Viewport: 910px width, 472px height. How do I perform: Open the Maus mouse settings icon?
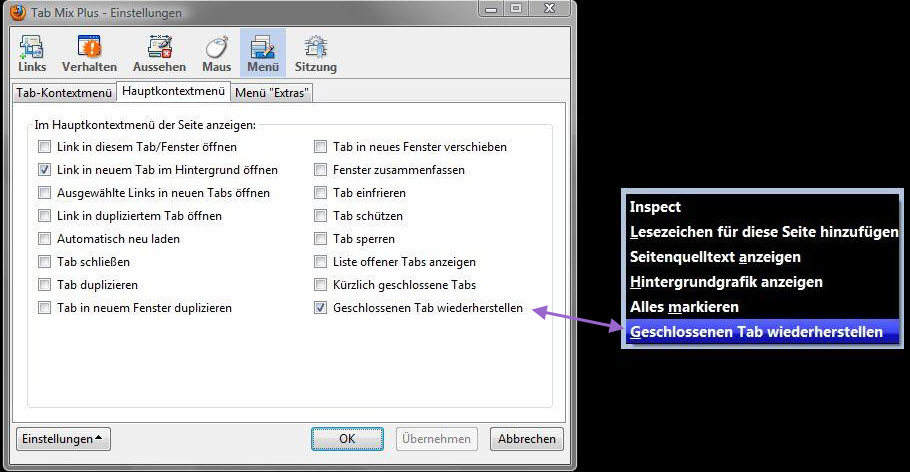216,53
